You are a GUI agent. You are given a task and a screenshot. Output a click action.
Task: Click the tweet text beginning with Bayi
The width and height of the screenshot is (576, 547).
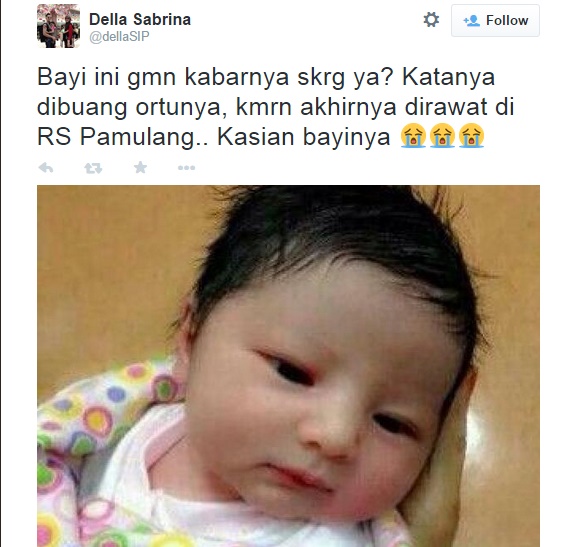tap(276, 107)
